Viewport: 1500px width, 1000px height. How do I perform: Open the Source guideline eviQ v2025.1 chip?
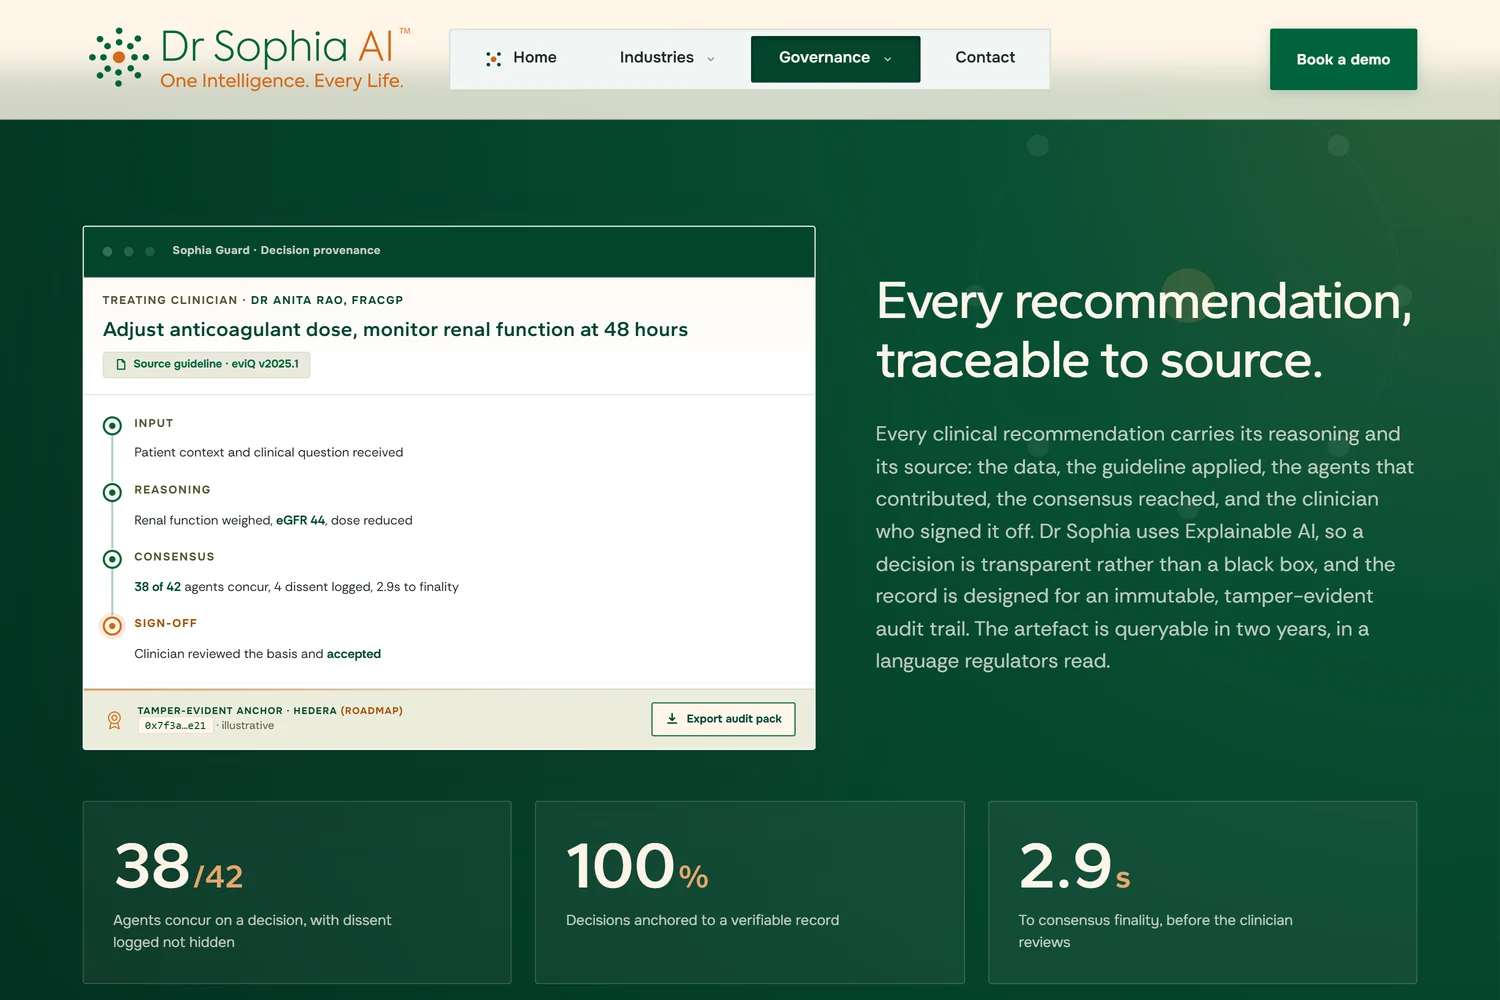tap(206, 365)
